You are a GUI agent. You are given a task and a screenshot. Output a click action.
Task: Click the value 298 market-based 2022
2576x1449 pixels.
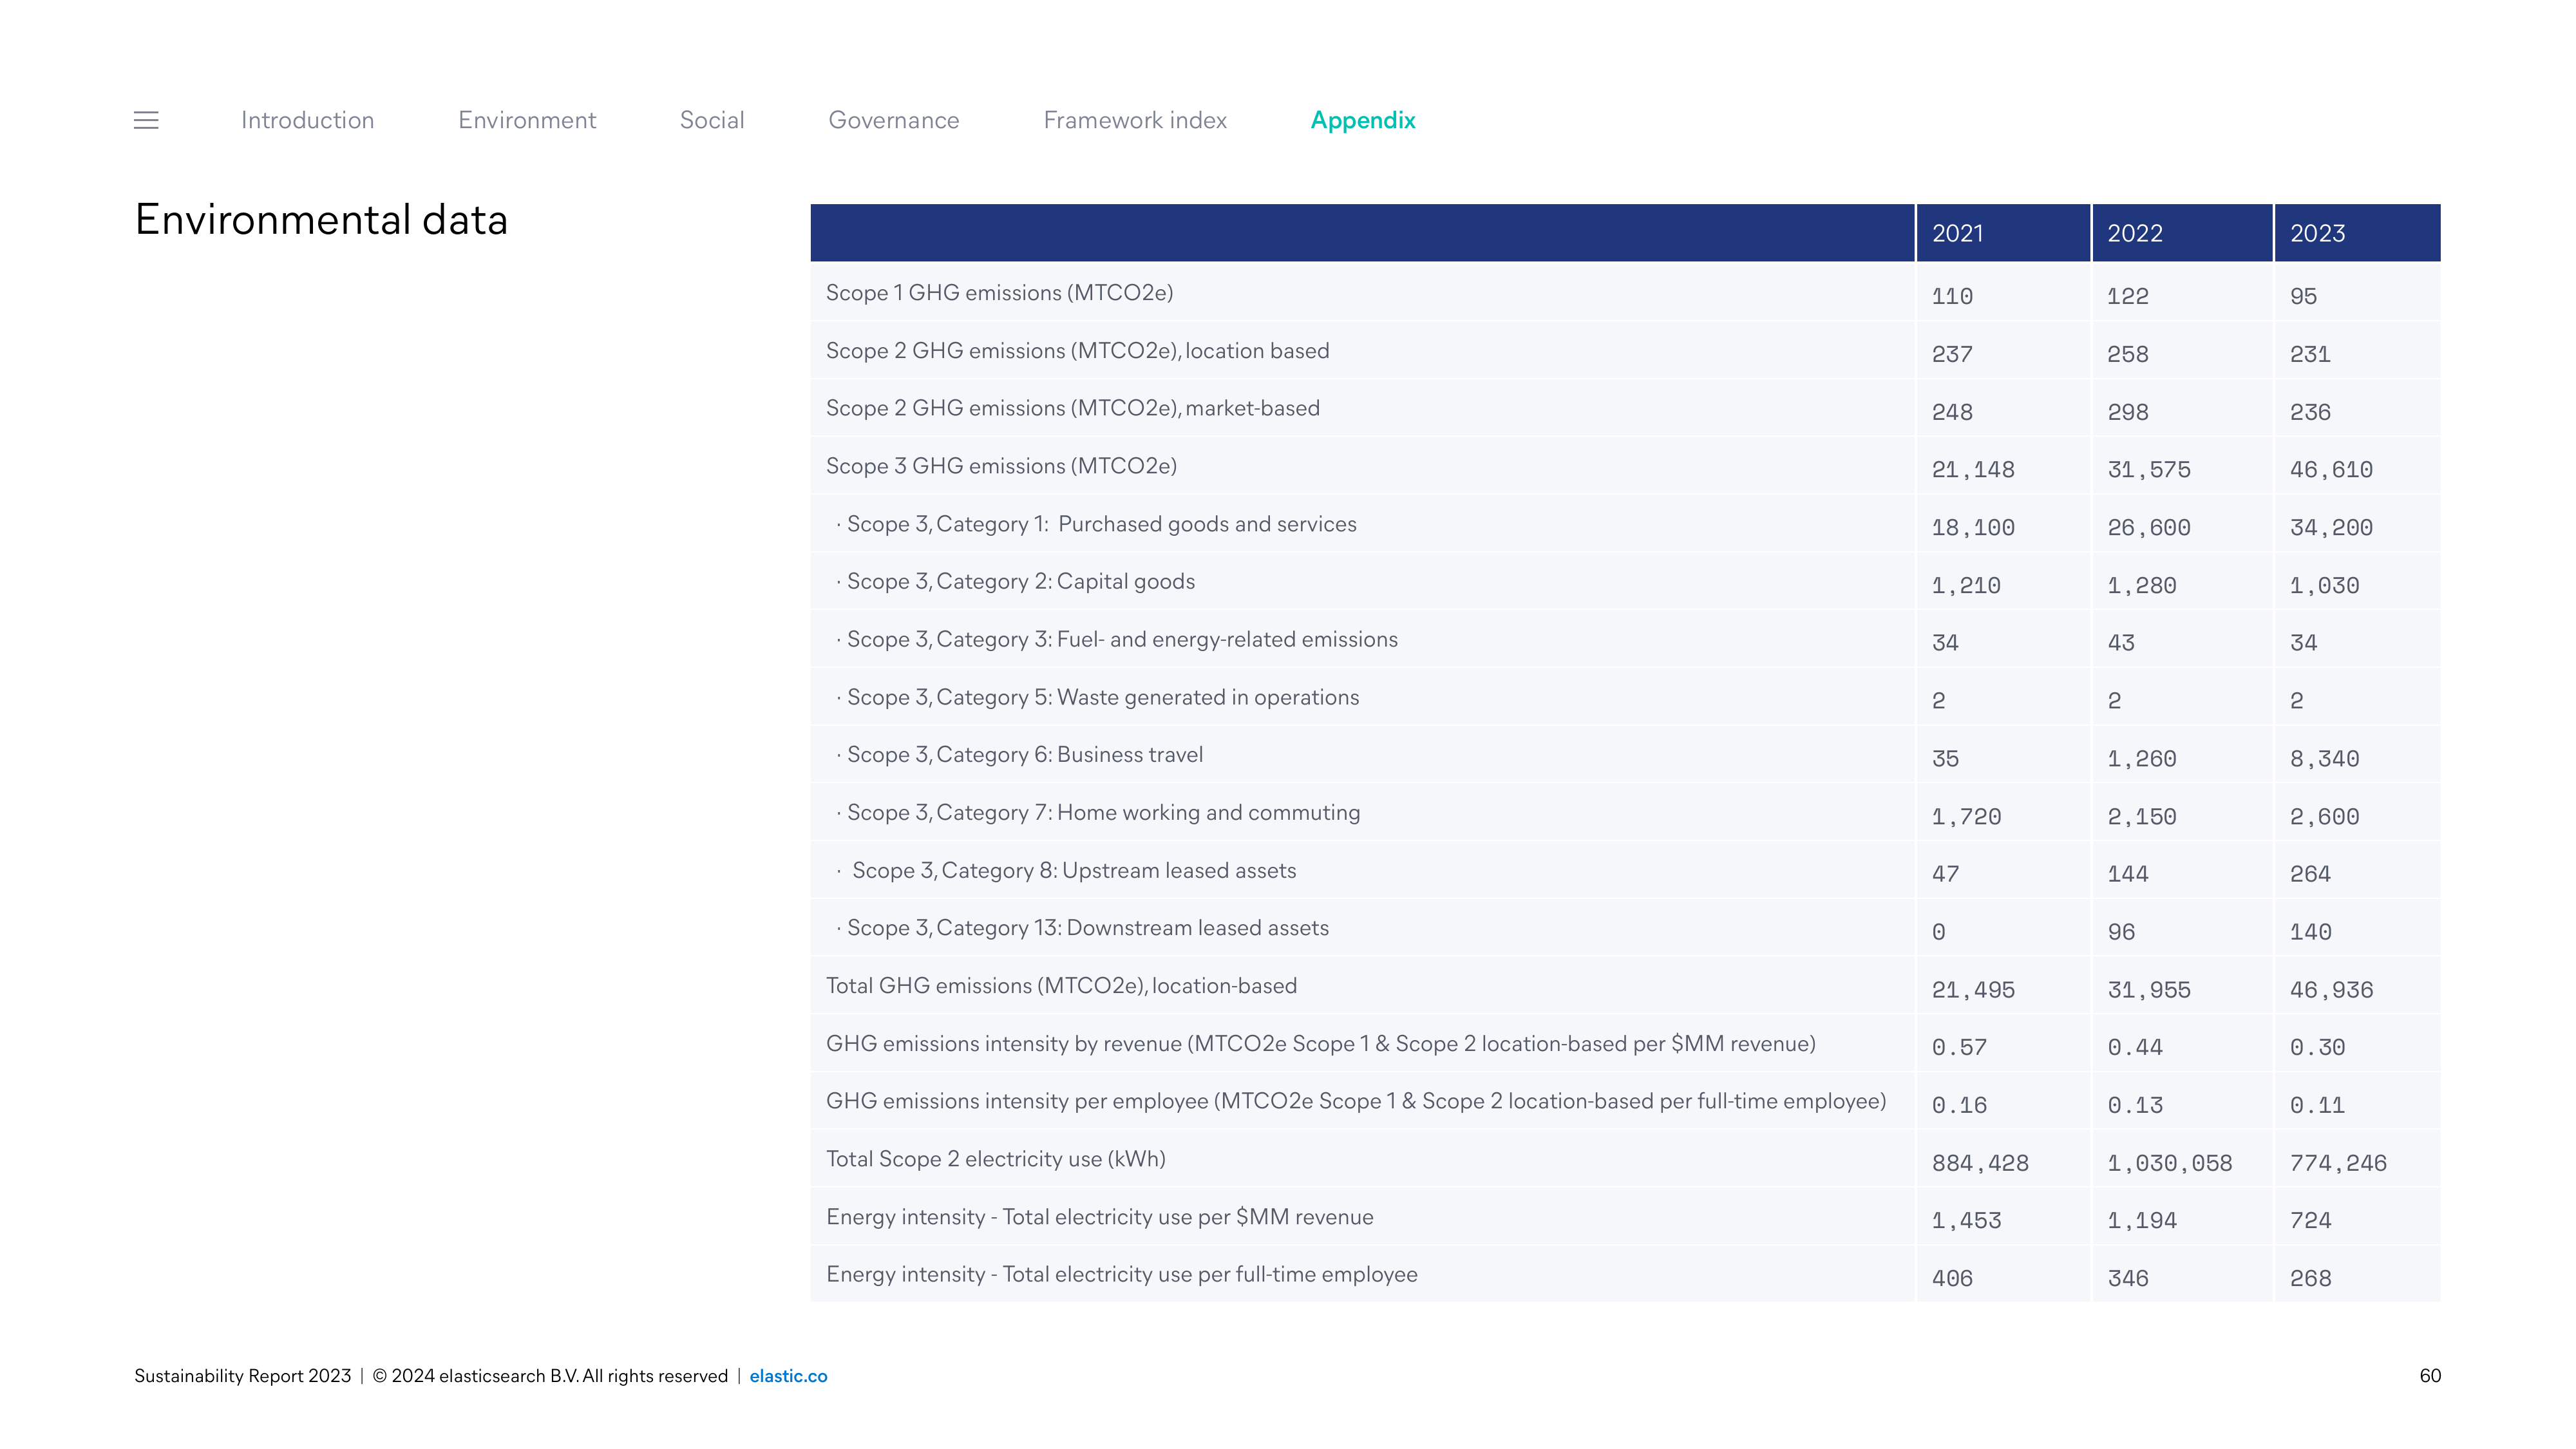tap(2128, 412)
